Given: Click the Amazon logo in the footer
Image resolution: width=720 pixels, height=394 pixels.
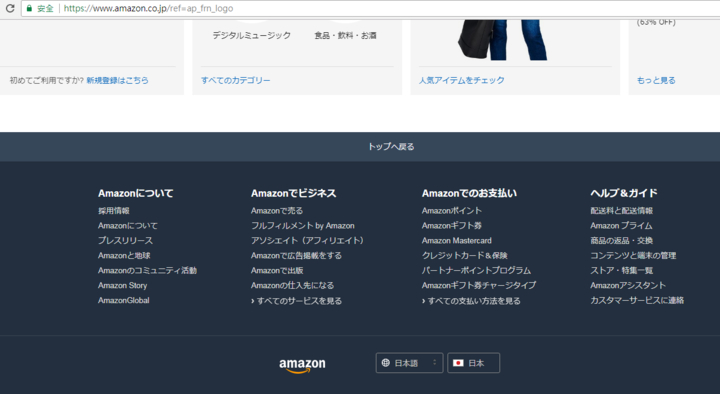Looking at the screenshot, I should pyautogui.click(x=302, y=365).
